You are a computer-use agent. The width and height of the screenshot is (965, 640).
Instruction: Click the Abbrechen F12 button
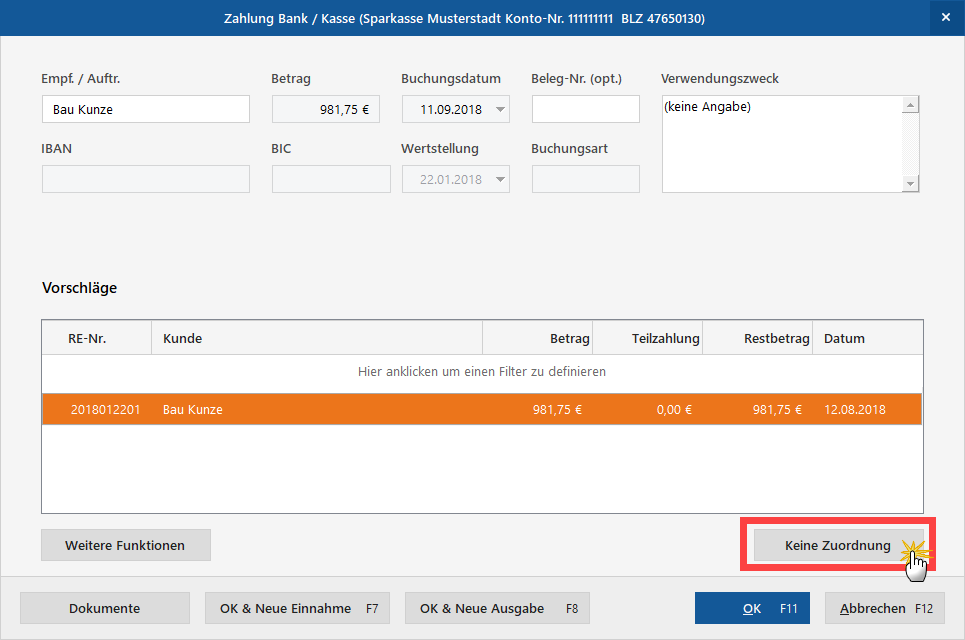tap(885, 608)
